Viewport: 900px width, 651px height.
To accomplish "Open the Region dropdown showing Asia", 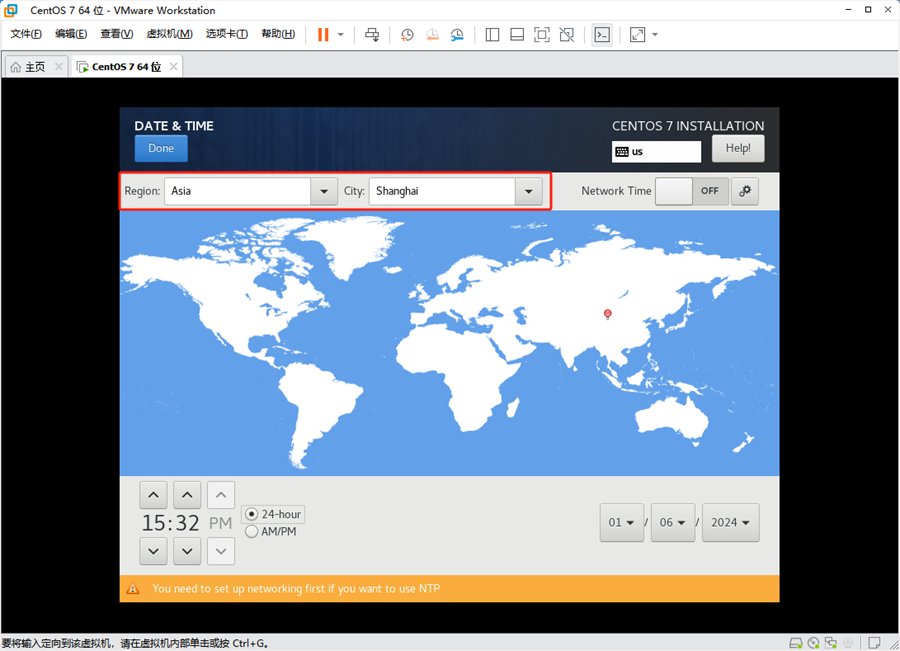I will click(x=324, y=191).
